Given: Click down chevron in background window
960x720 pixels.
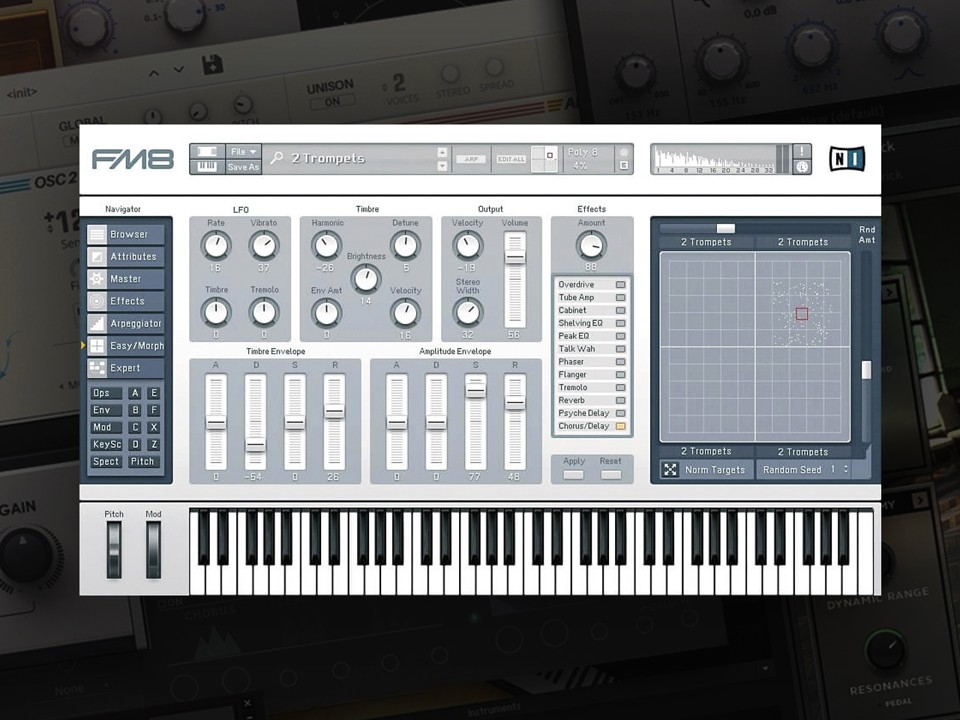Looking at the screenshot, I should pos(179,70).
